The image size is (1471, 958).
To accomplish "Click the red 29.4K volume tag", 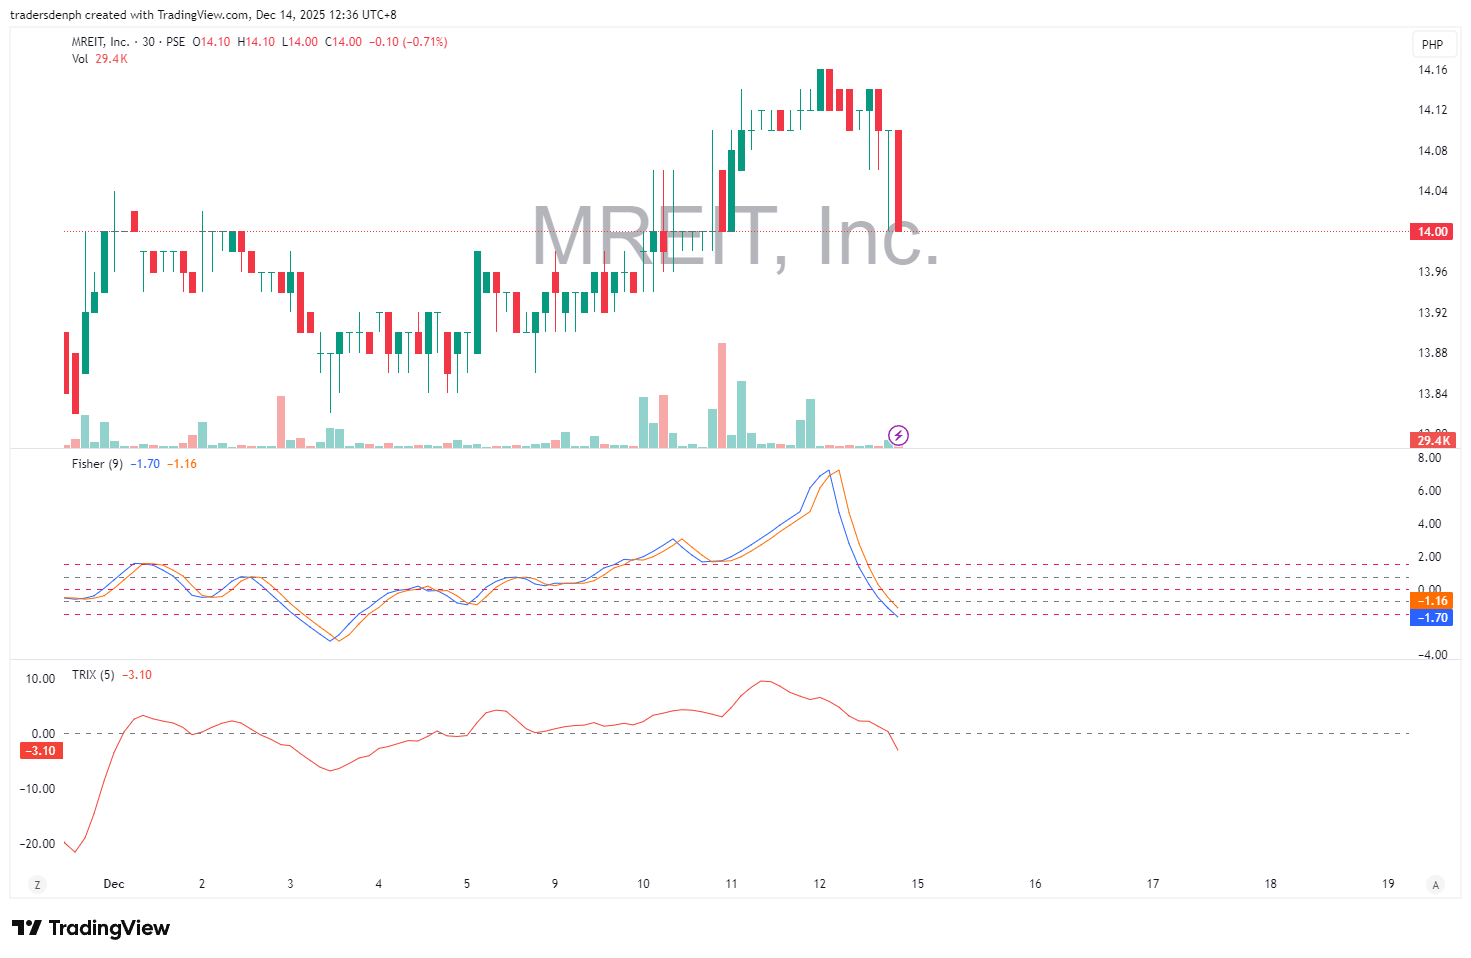I will coord(1431,441).
